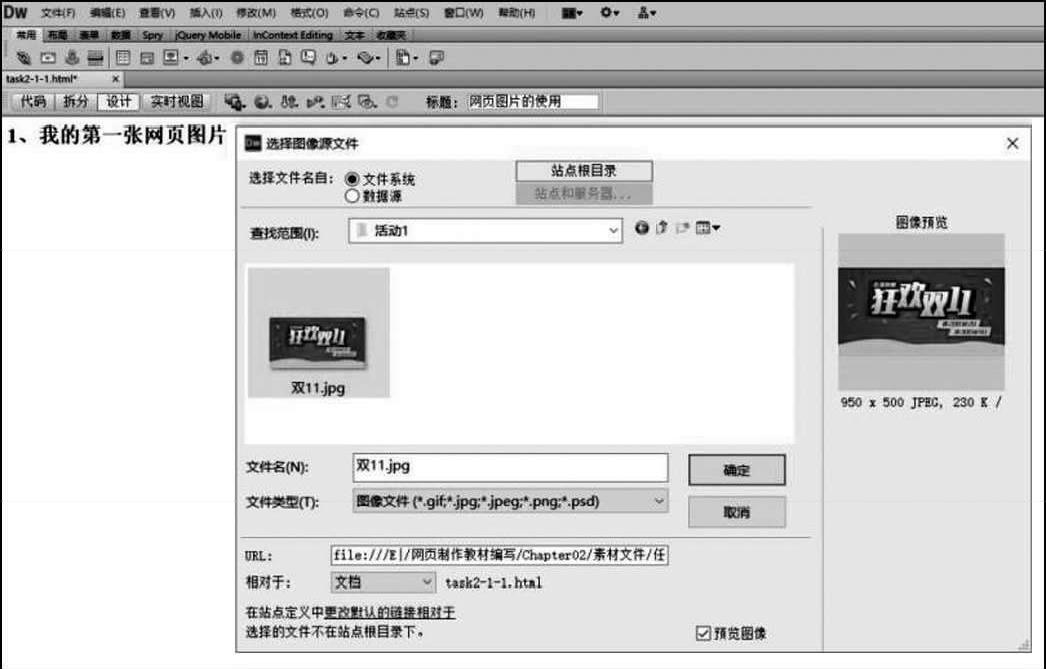Open the view menu dropdown in dialog
1046x669 pixels.
(708, 228)
